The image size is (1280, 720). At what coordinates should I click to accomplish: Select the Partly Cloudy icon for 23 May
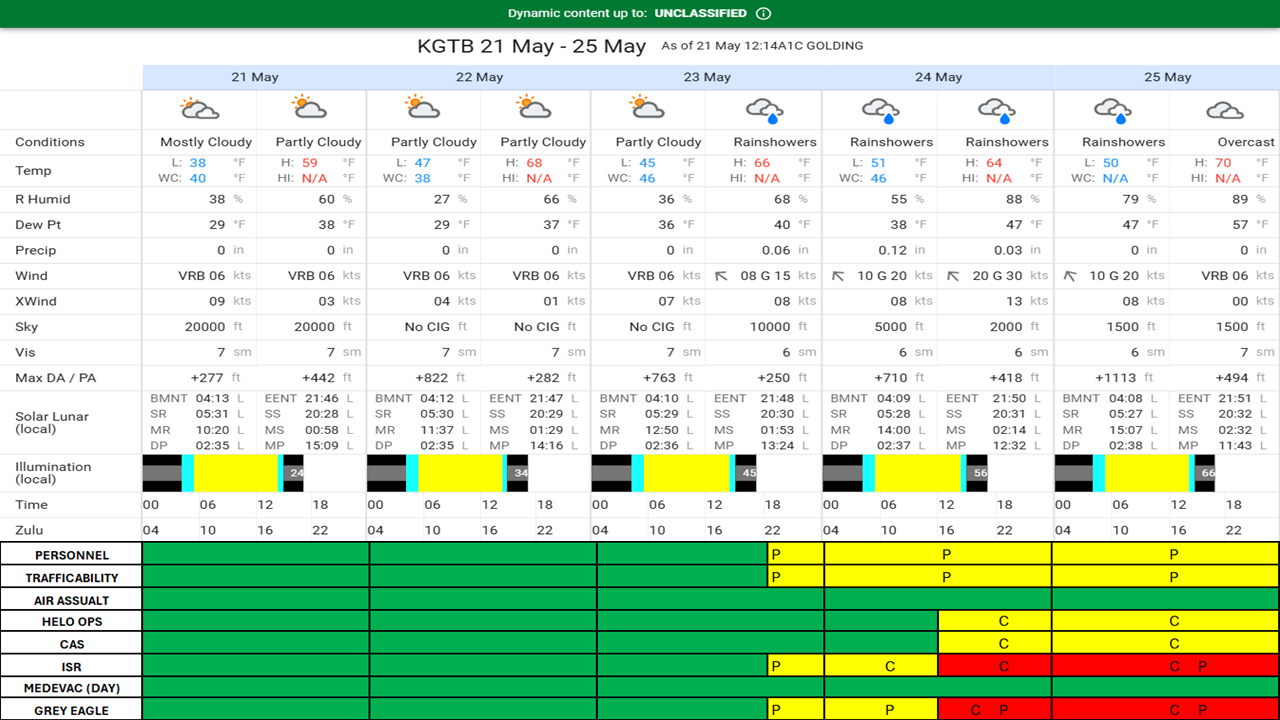pos(647,107)
